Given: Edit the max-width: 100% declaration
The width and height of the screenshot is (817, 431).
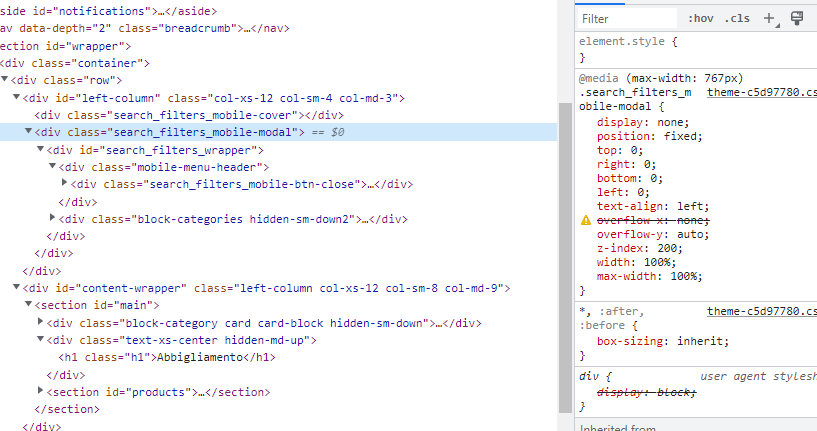Looking at the screenshot, I should tap(650, 277).
